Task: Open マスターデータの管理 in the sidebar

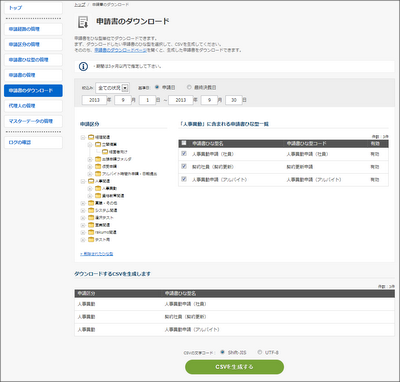Action: click(33, 121)
